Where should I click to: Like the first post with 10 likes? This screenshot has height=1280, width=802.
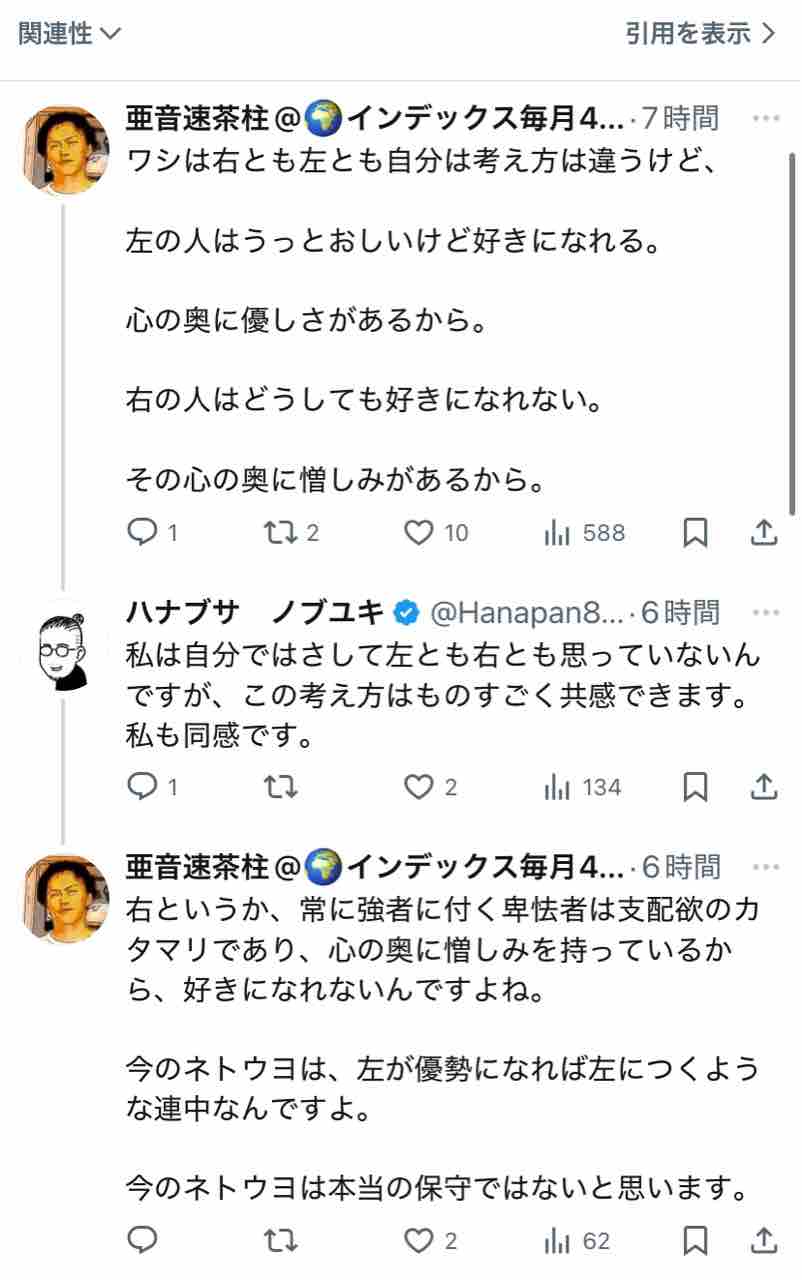pyautogui.click(x=419, y=533)
